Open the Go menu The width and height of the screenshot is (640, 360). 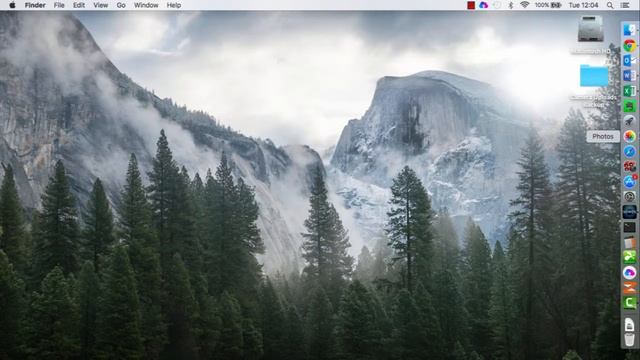[121, 5]
